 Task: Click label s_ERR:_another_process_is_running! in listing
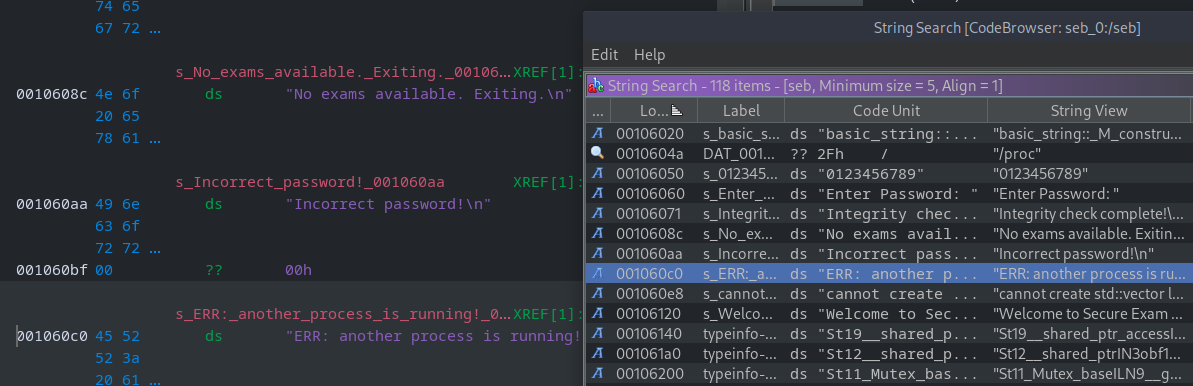[342, 314]
